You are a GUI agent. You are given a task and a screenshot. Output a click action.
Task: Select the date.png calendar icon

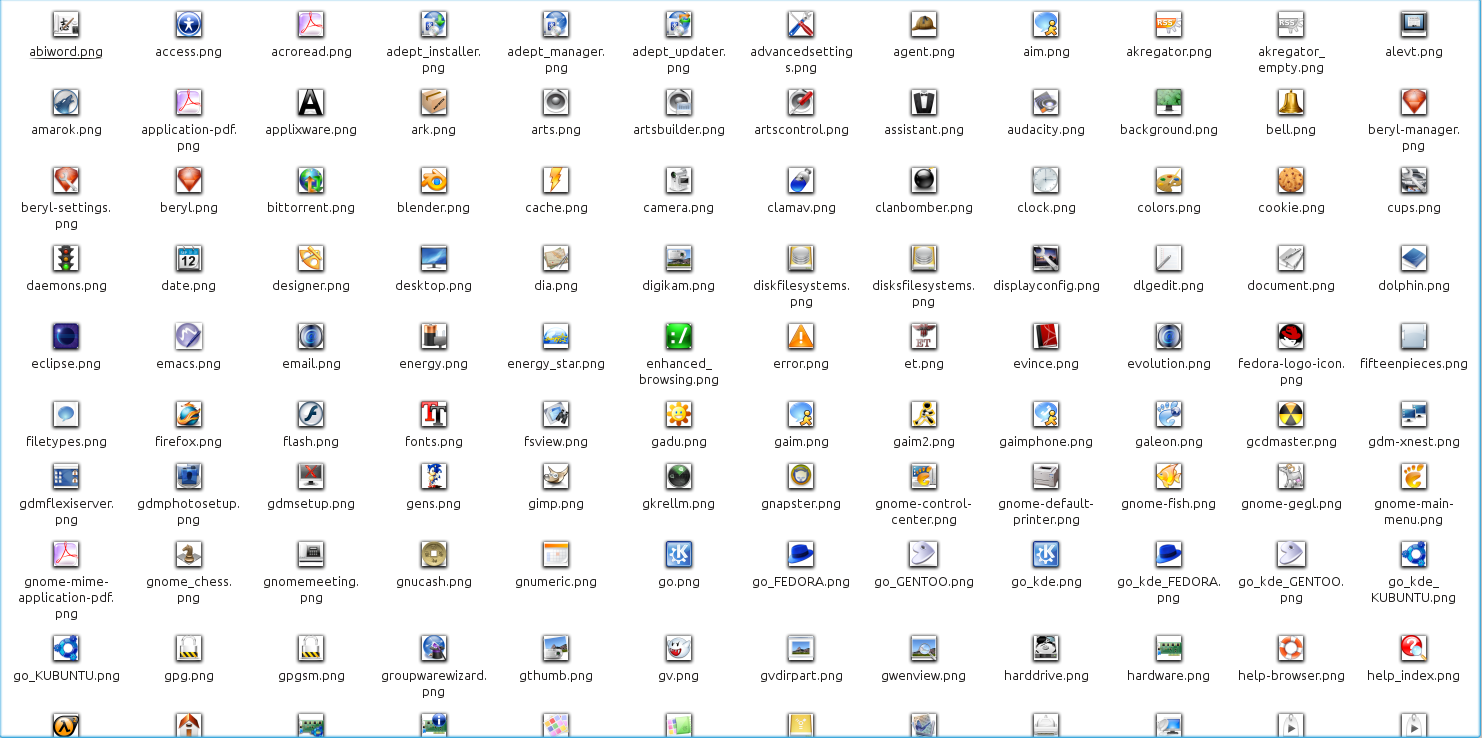189,258
